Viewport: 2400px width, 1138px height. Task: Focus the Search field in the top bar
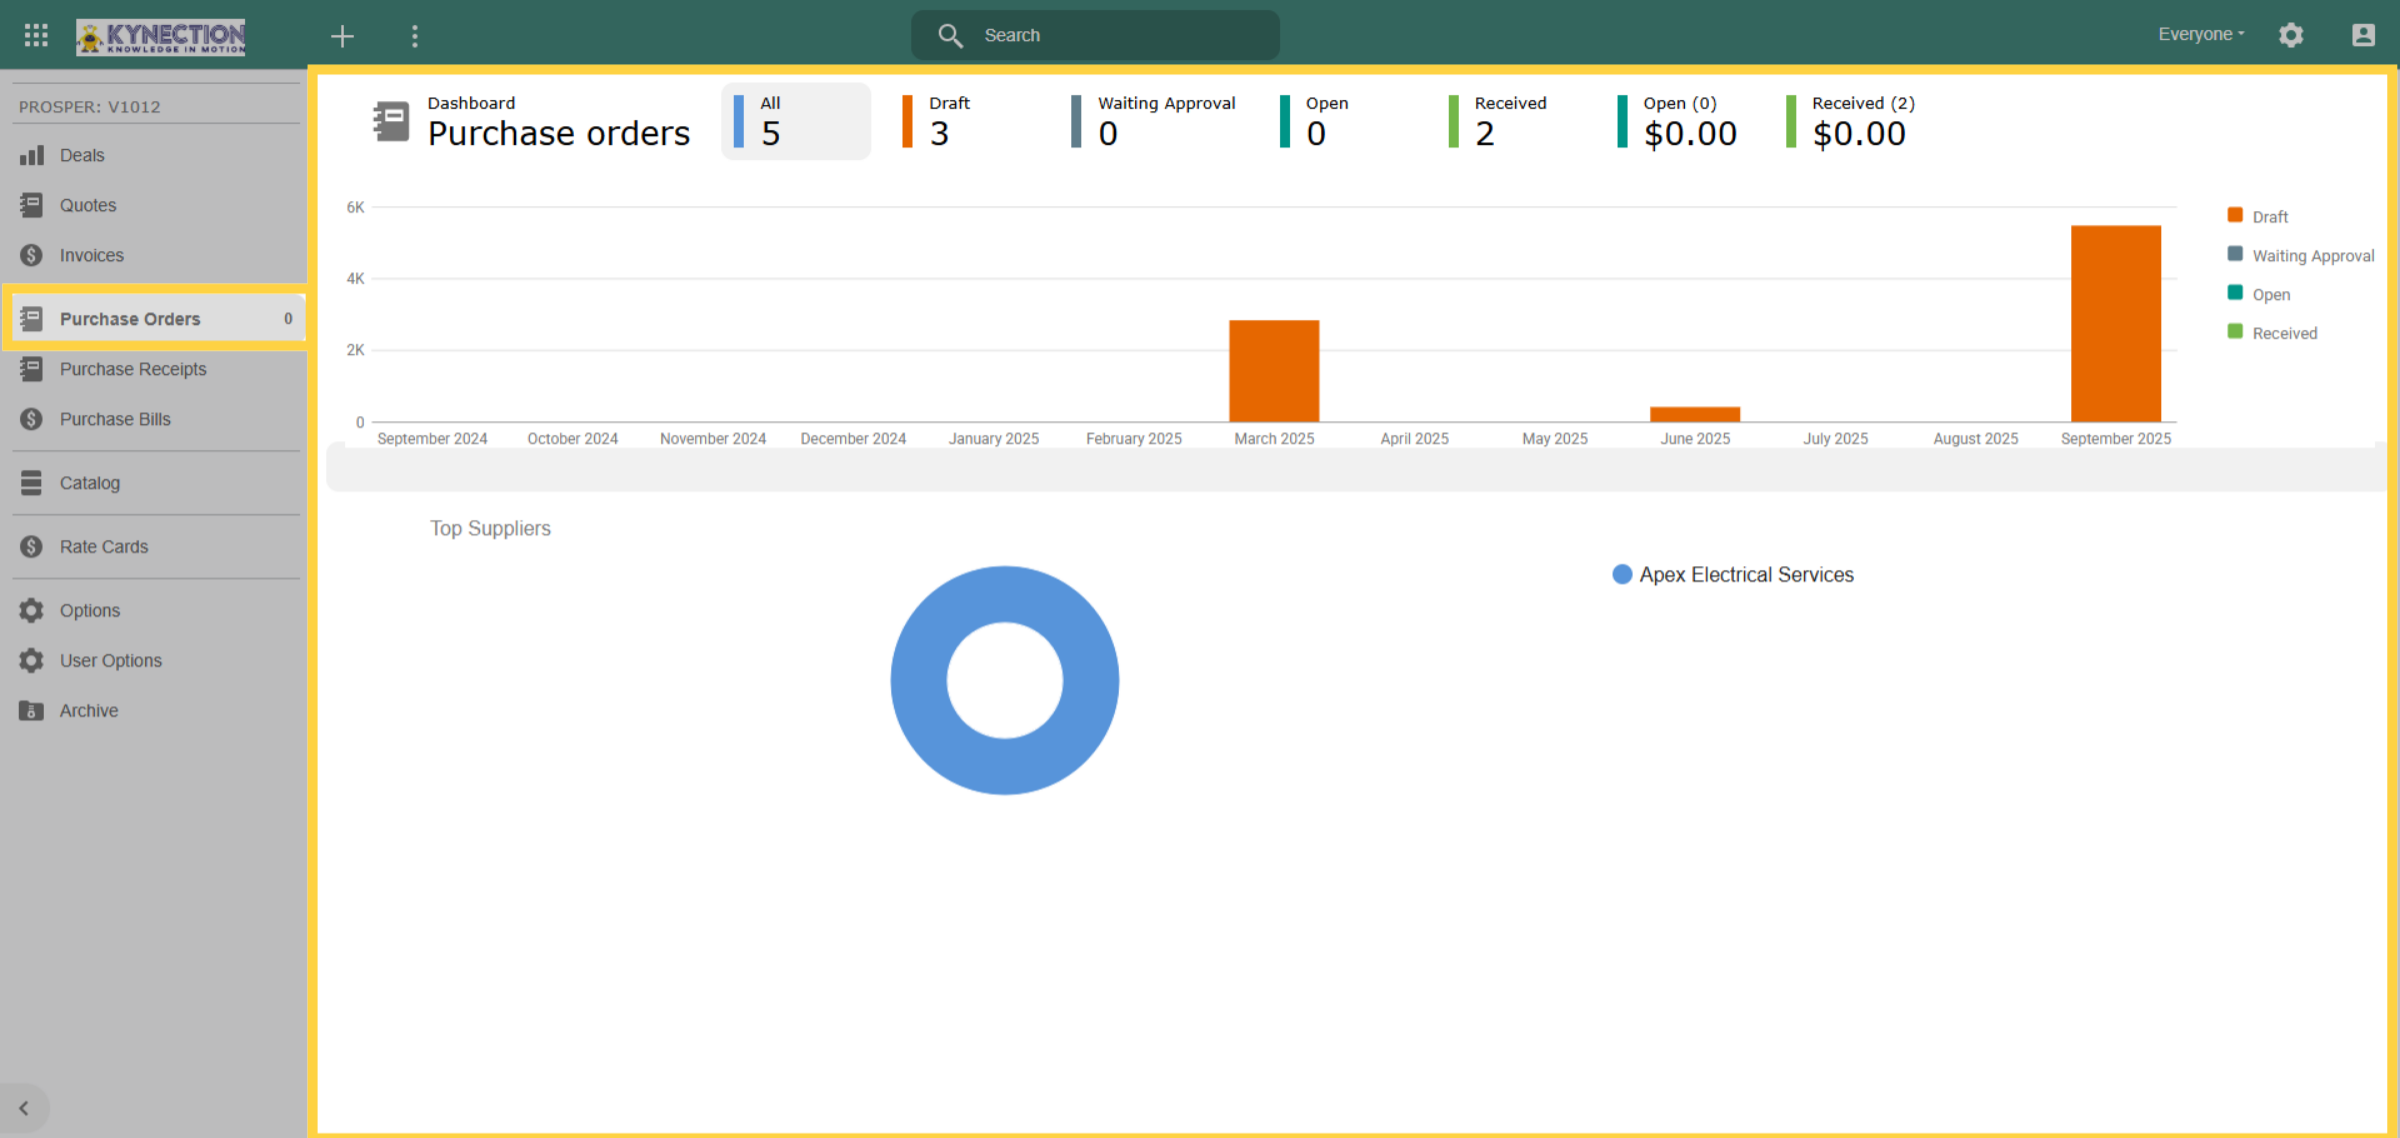pyautogui.click(x=1095, y=35)
